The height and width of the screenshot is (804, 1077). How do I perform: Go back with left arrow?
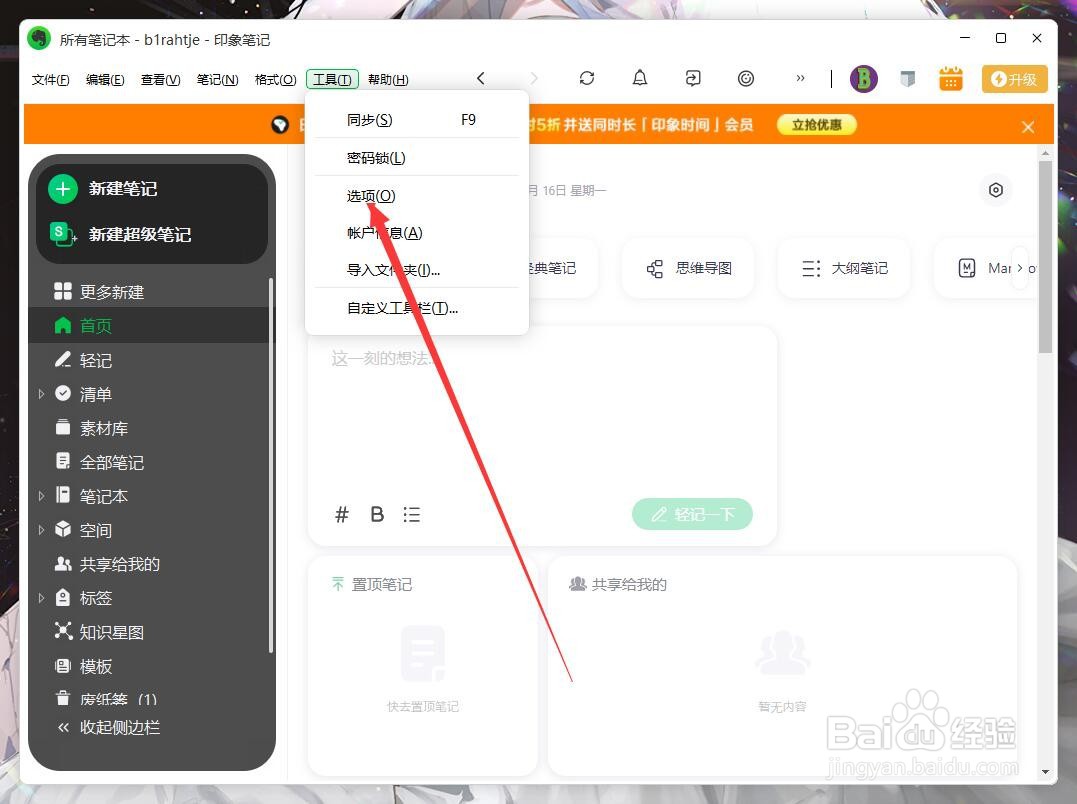click(x=481, y=78)
